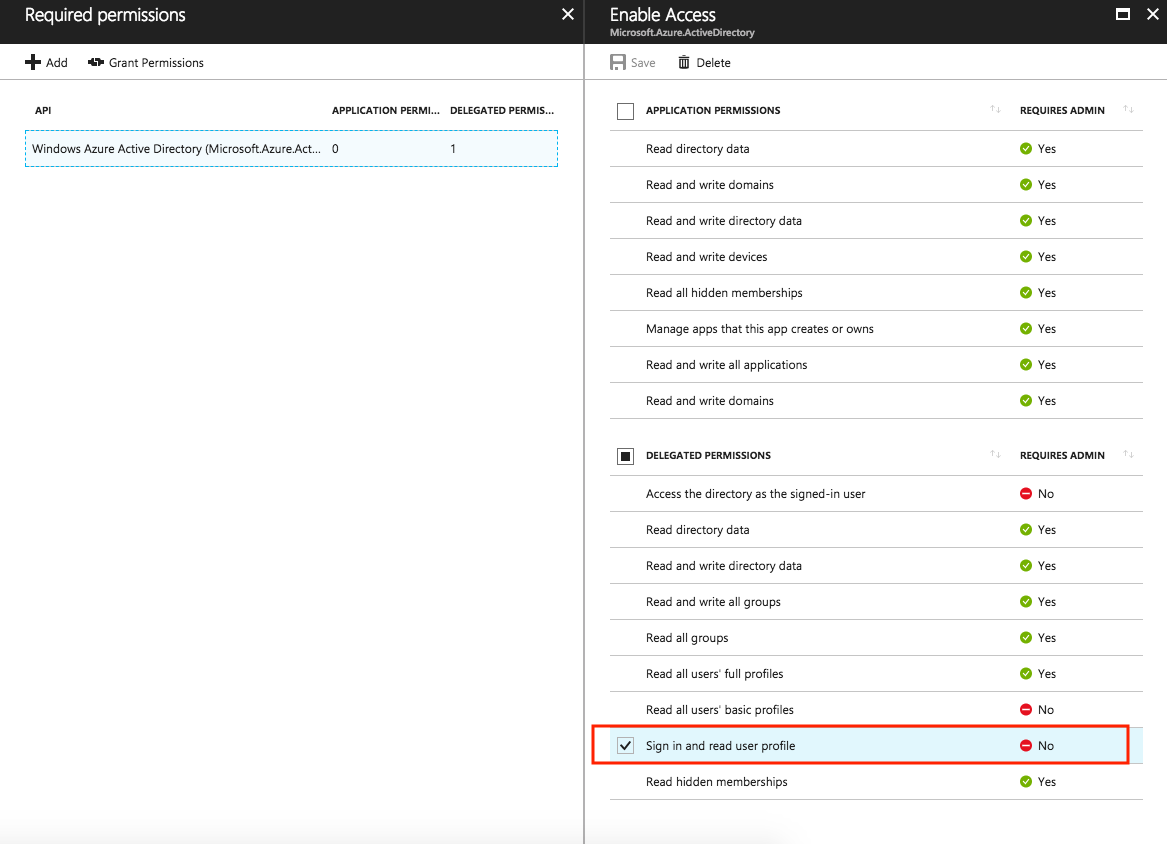Image resolution: width=1167 pixels, height=844 pixels.
Task: Click the Grant Permissions icon button
Action: click(96, 63)
